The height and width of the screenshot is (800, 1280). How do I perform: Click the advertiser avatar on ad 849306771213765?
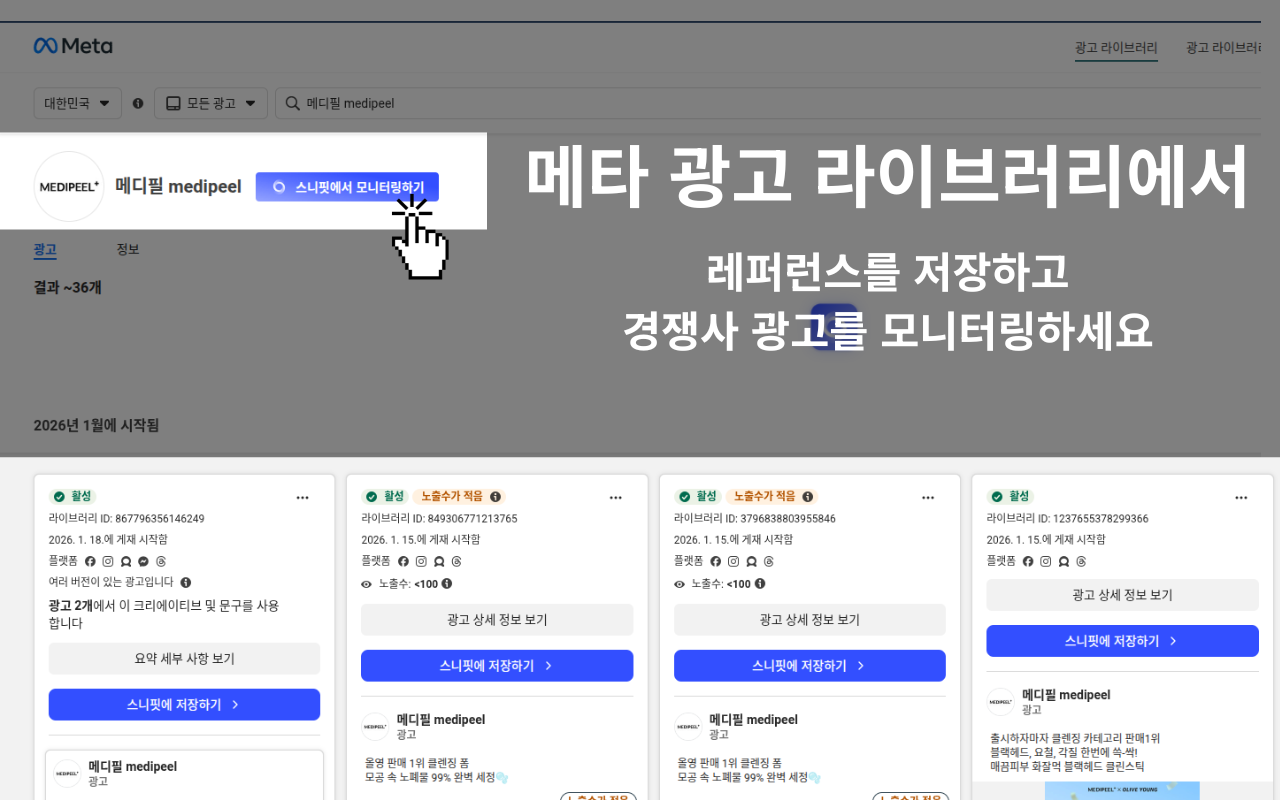pyautogui.click(x=375, y=727)
